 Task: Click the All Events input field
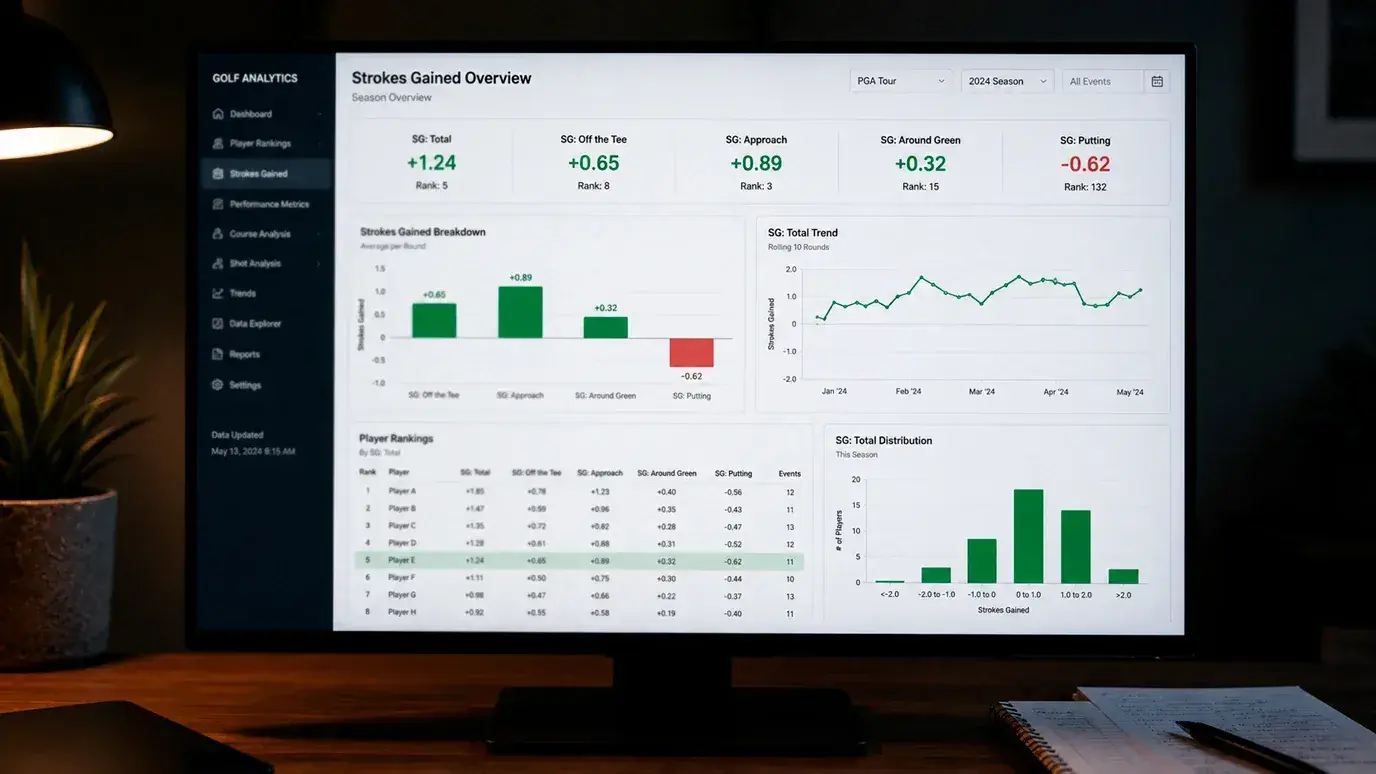pyautogui.click(x=1104, y=82)
